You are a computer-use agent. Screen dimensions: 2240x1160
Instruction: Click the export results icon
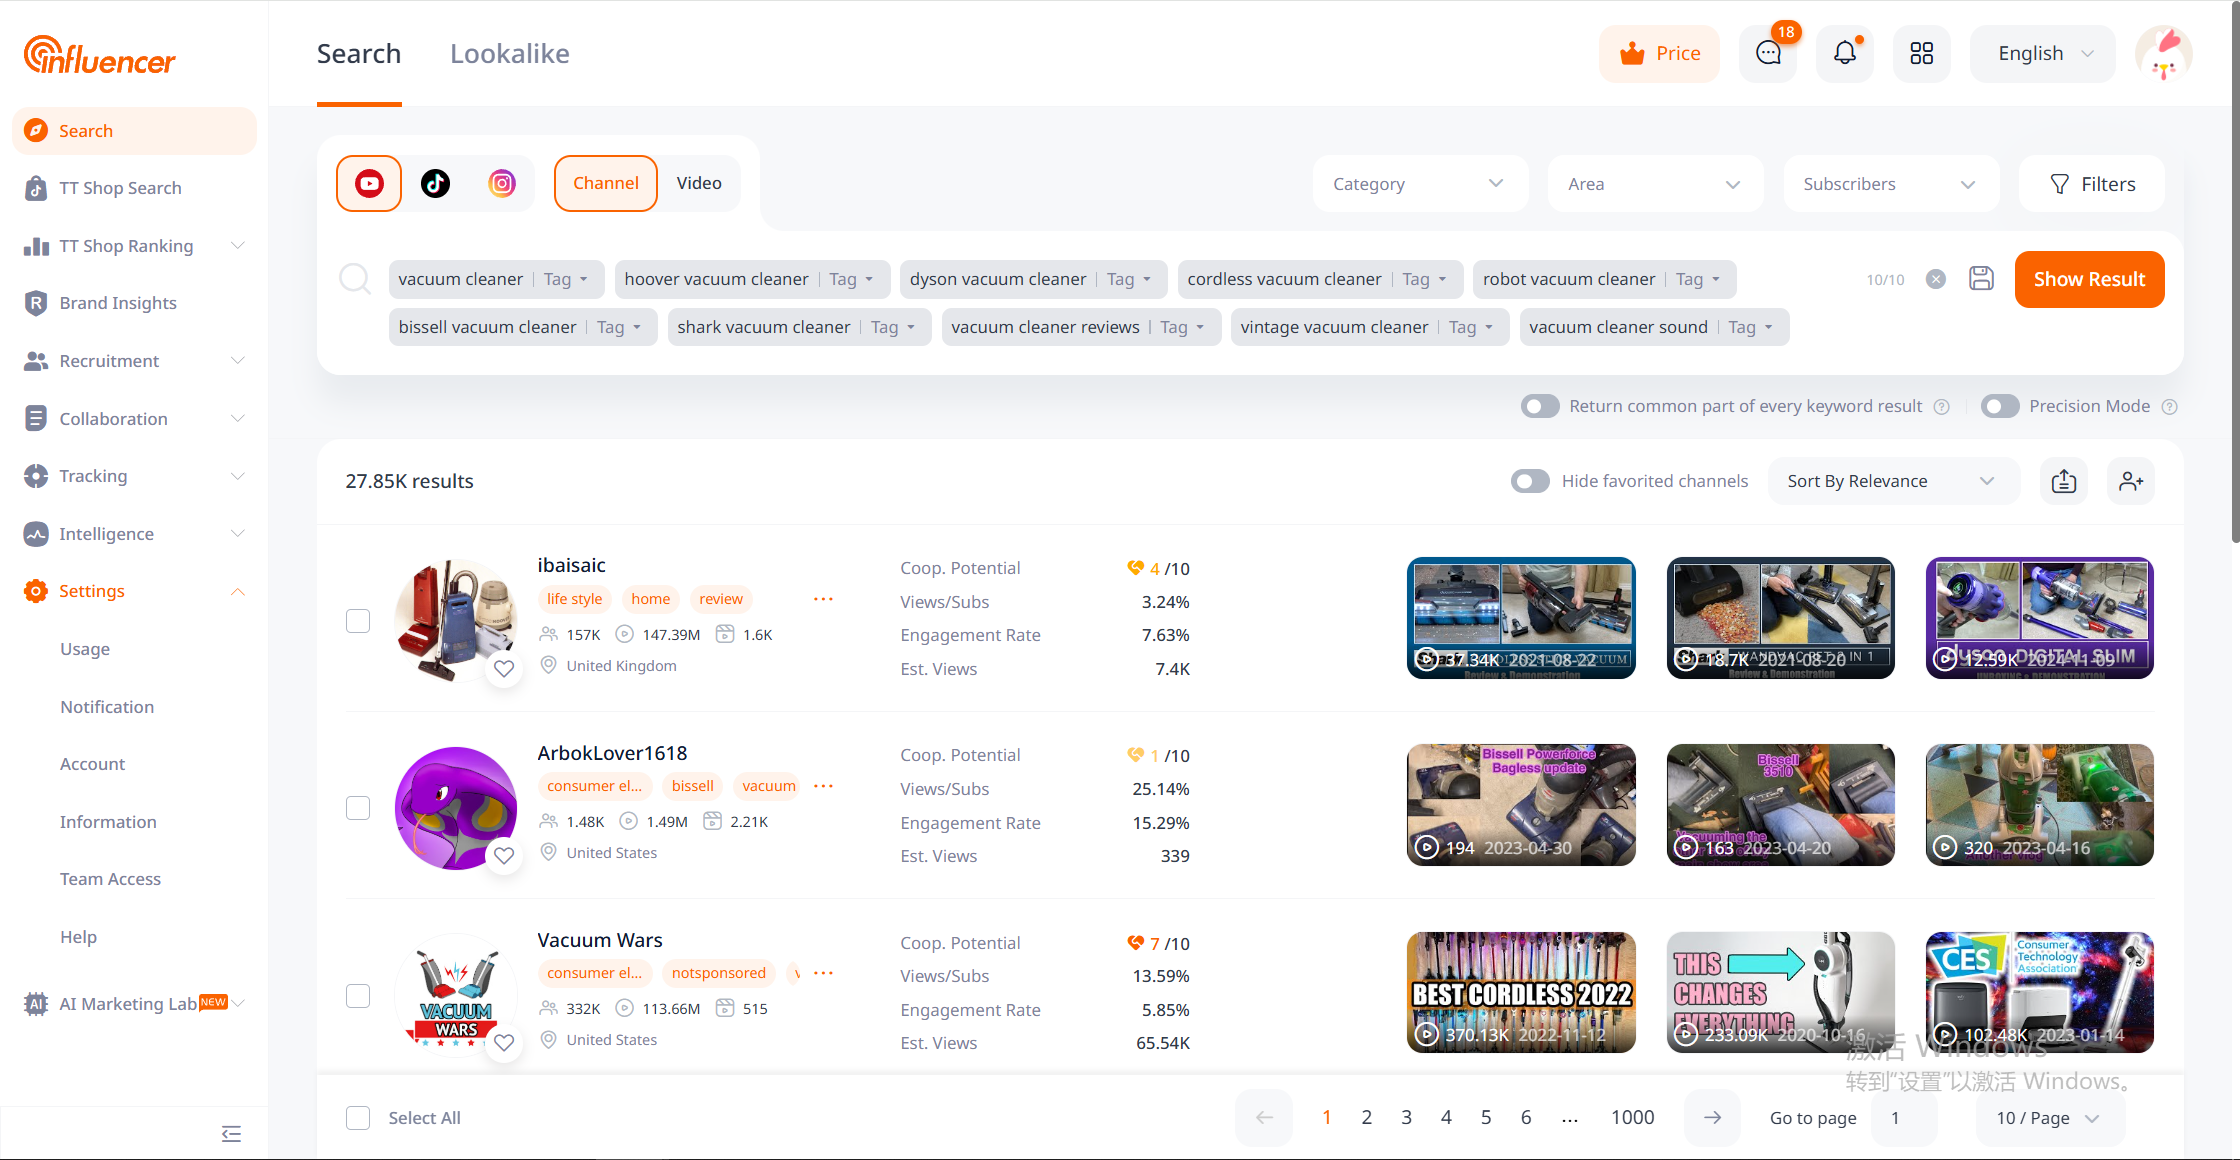coord(2064,481)
